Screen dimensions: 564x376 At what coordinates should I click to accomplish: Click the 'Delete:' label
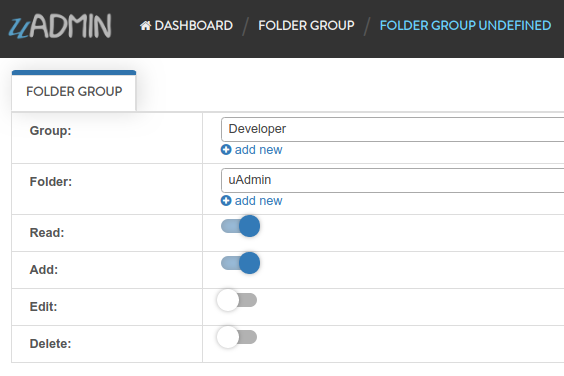pos(50,344)
